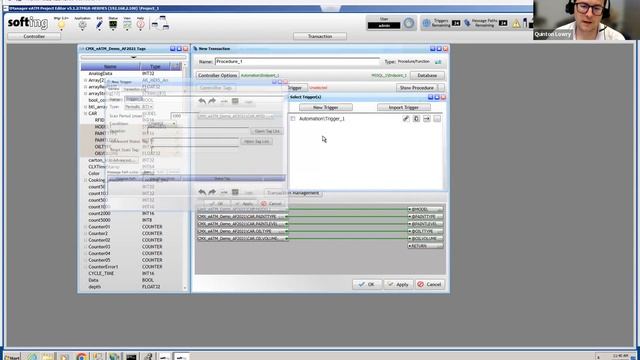Viewport: 640px width, 360px height.
Task: Select the Counter05 tag row
Action: 131,260
